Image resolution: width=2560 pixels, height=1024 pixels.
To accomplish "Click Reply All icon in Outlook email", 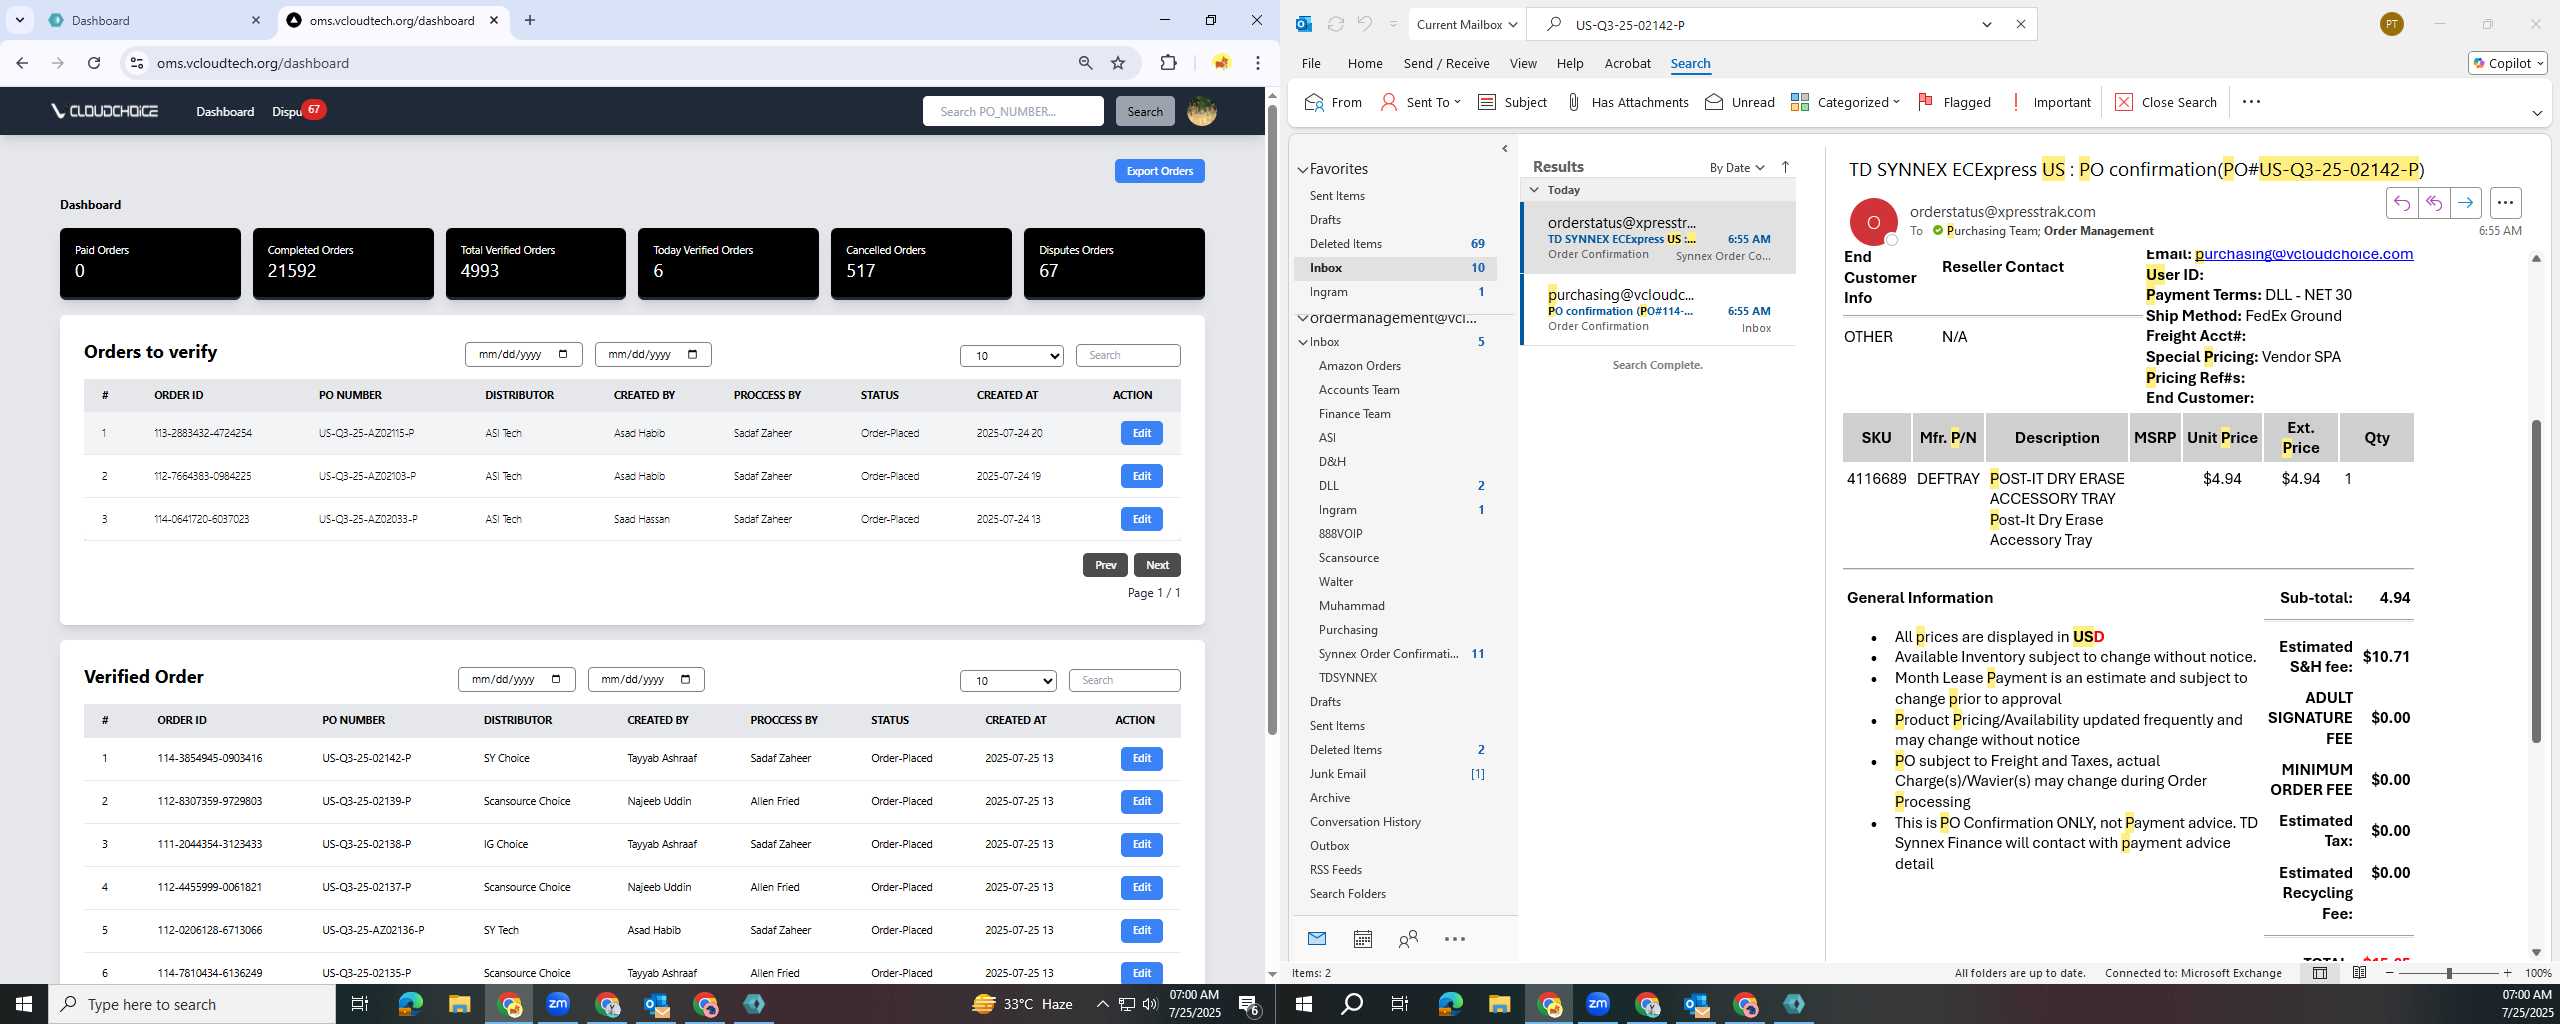I will (x=2433, y=203).
